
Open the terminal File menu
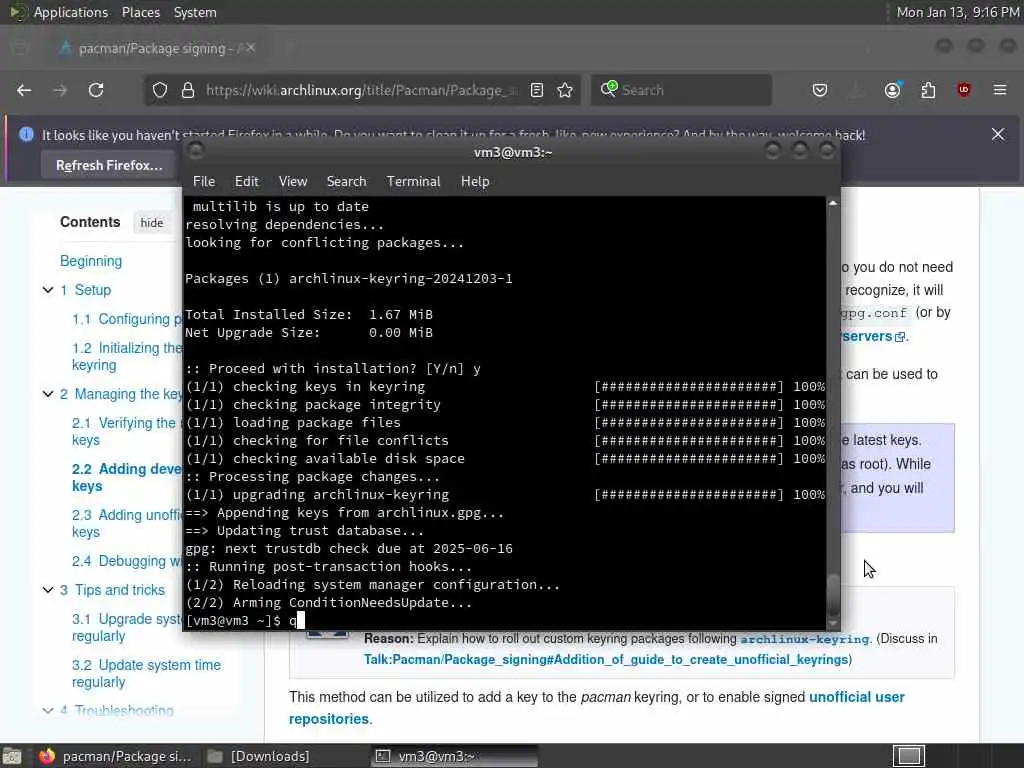tap(204, 182)
